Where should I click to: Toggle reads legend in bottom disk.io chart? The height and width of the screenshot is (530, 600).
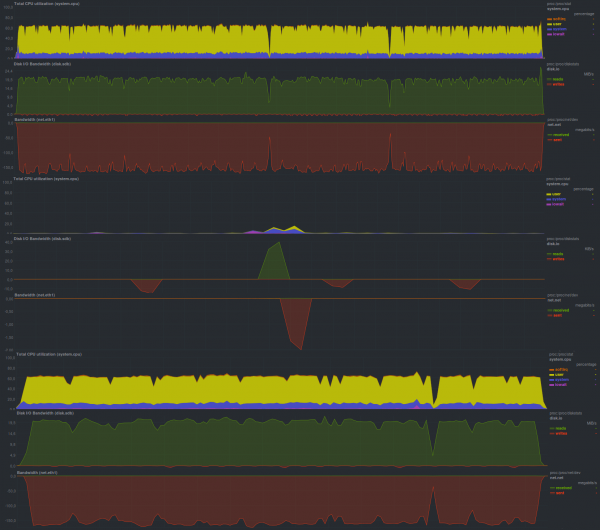558,427
